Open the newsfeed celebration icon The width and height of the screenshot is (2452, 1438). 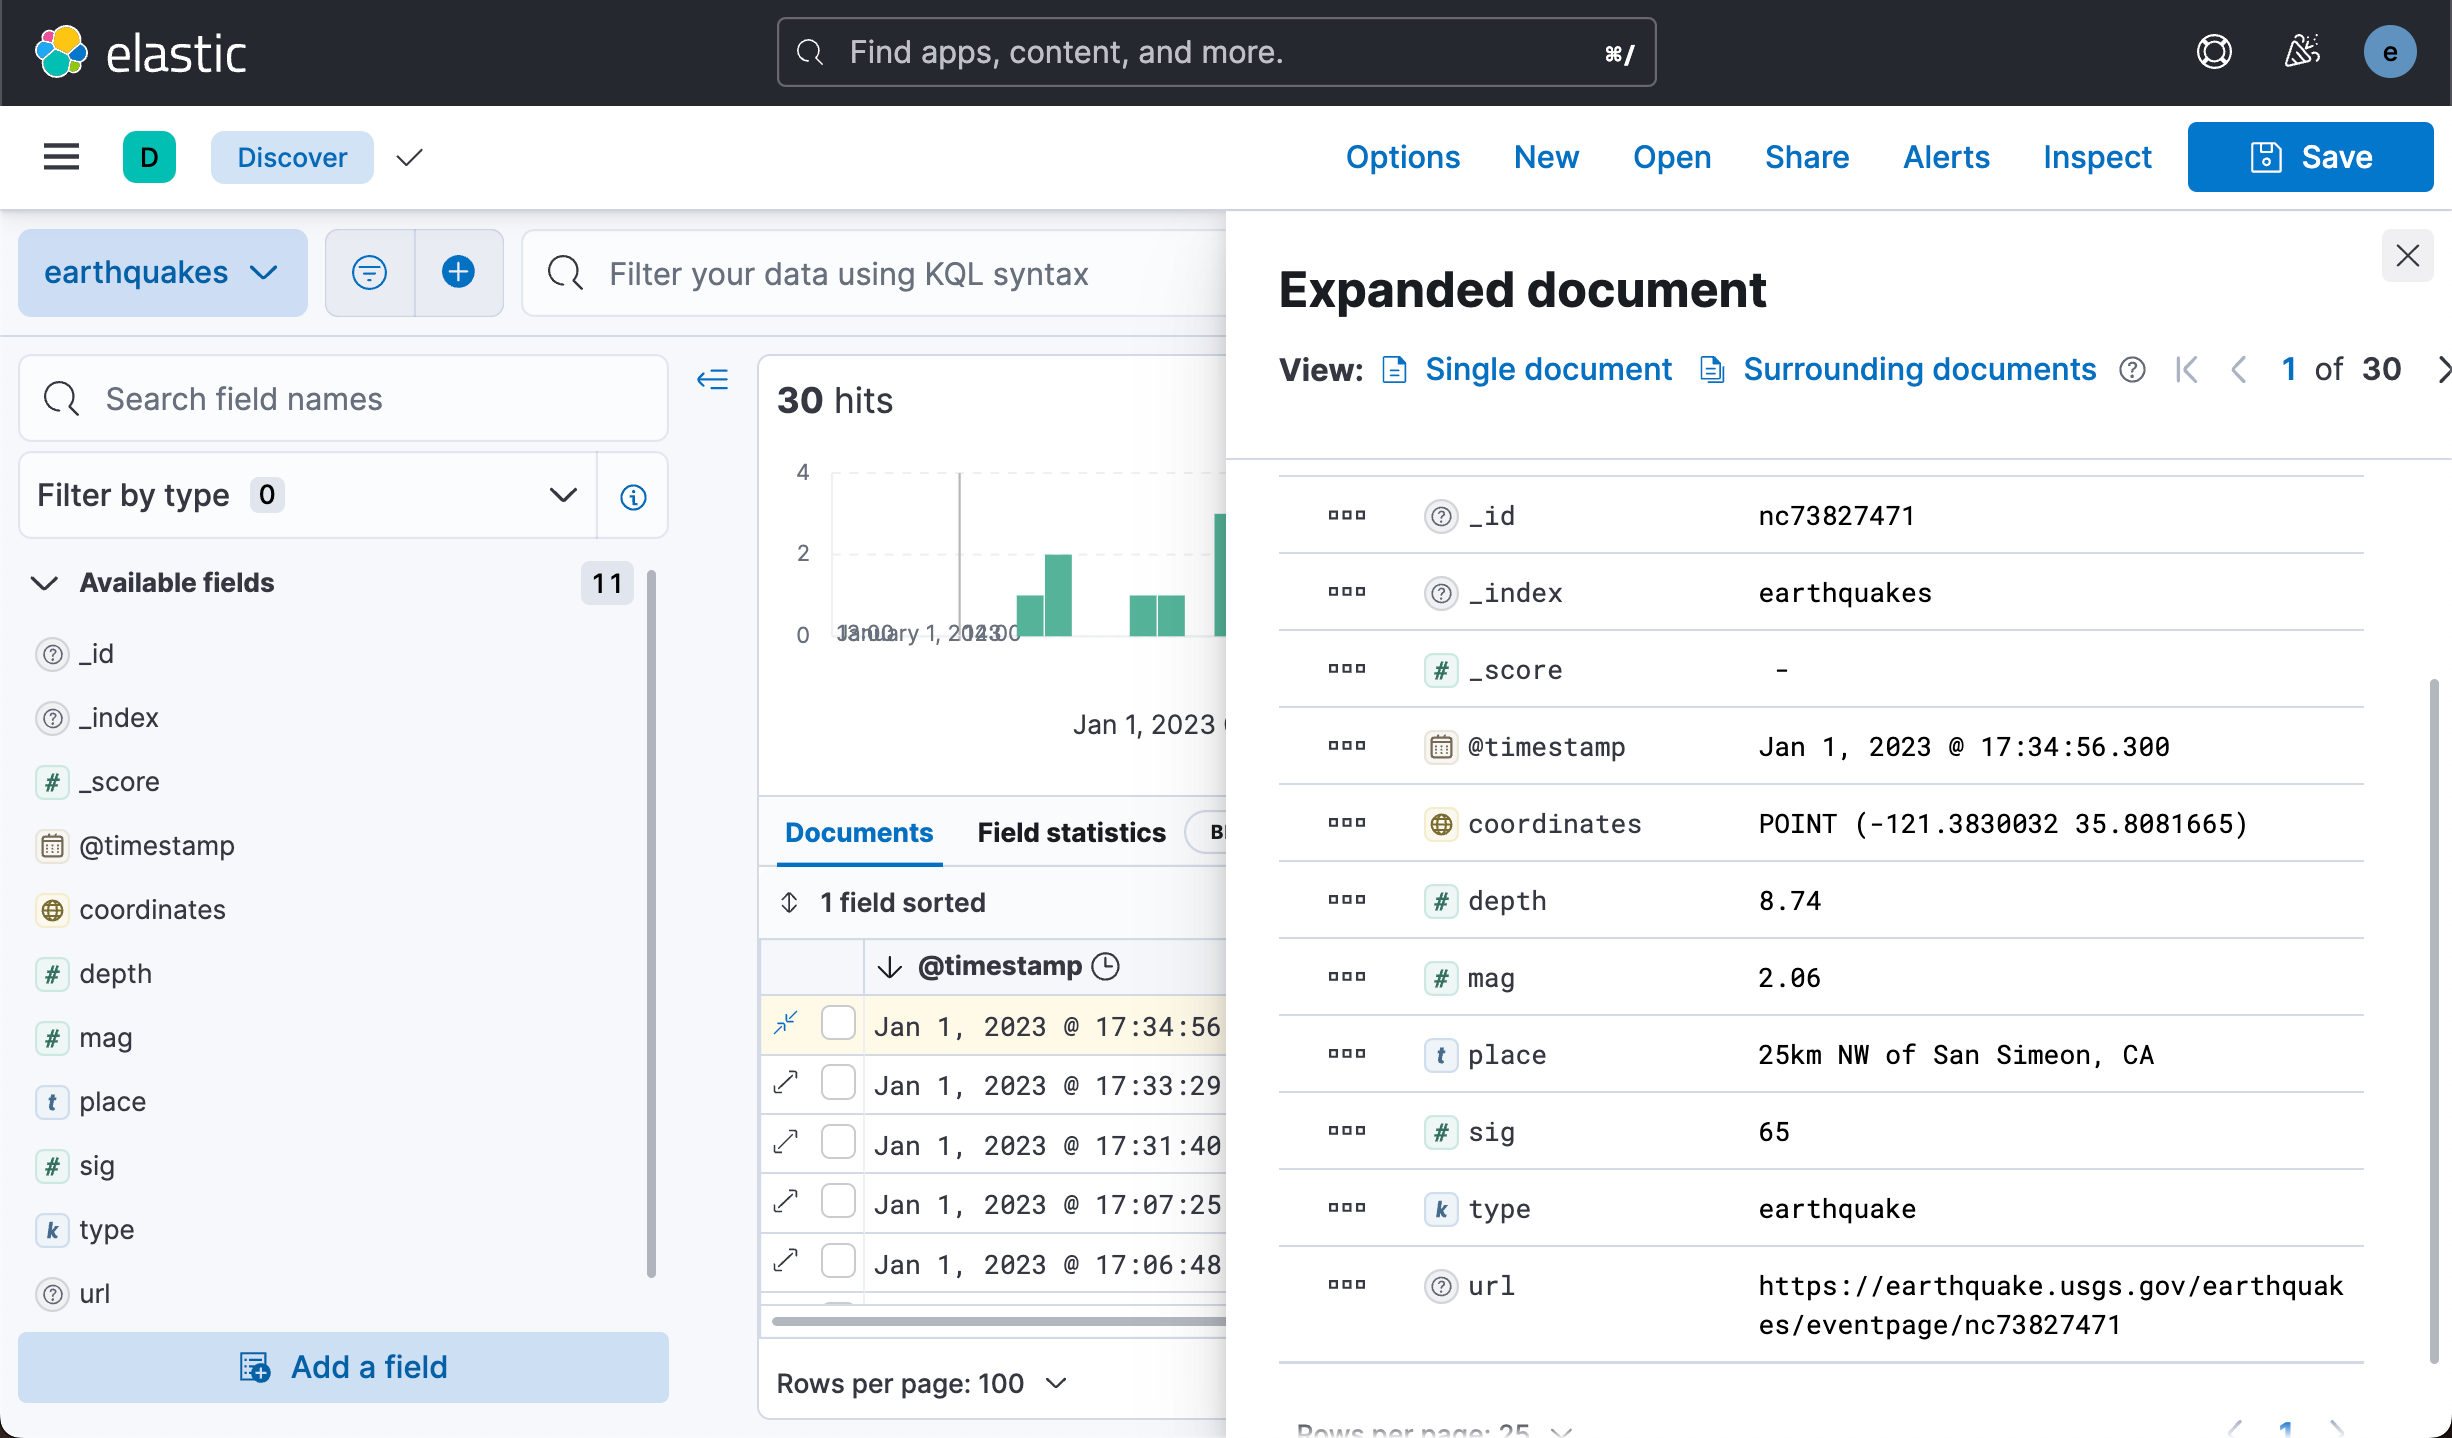coord(2302,52)
